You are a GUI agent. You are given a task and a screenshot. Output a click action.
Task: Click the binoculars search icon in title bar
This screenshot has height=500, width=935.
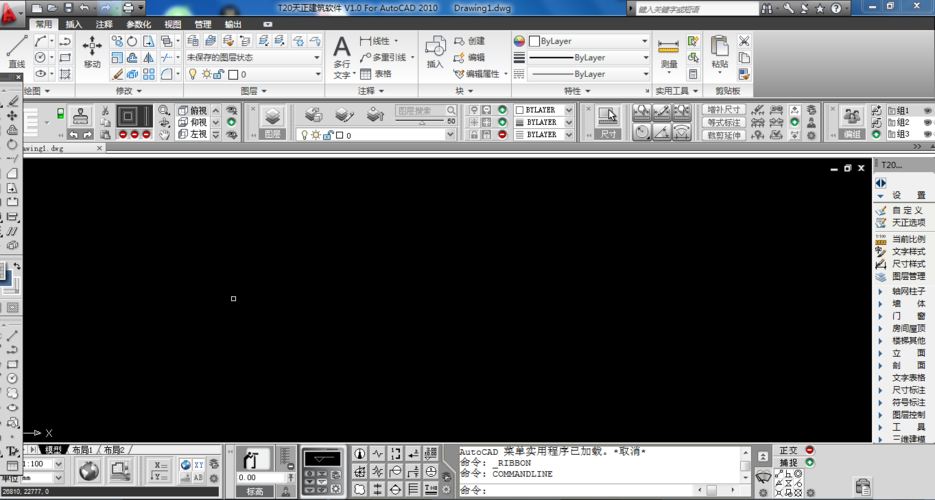tap(767, 8)
